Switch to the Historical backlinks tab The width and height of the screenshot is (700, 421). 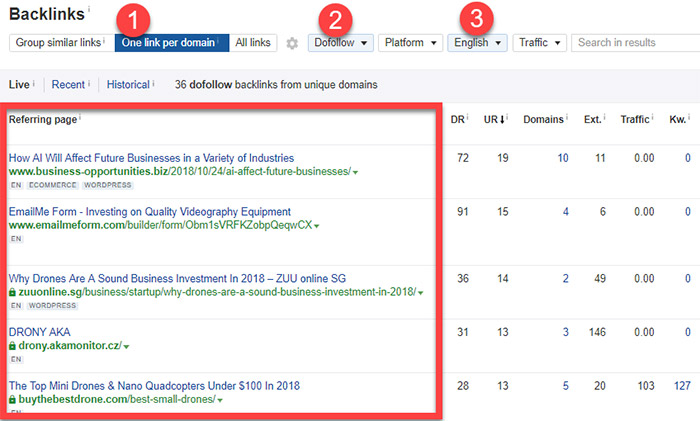click(x=128, y=84)
